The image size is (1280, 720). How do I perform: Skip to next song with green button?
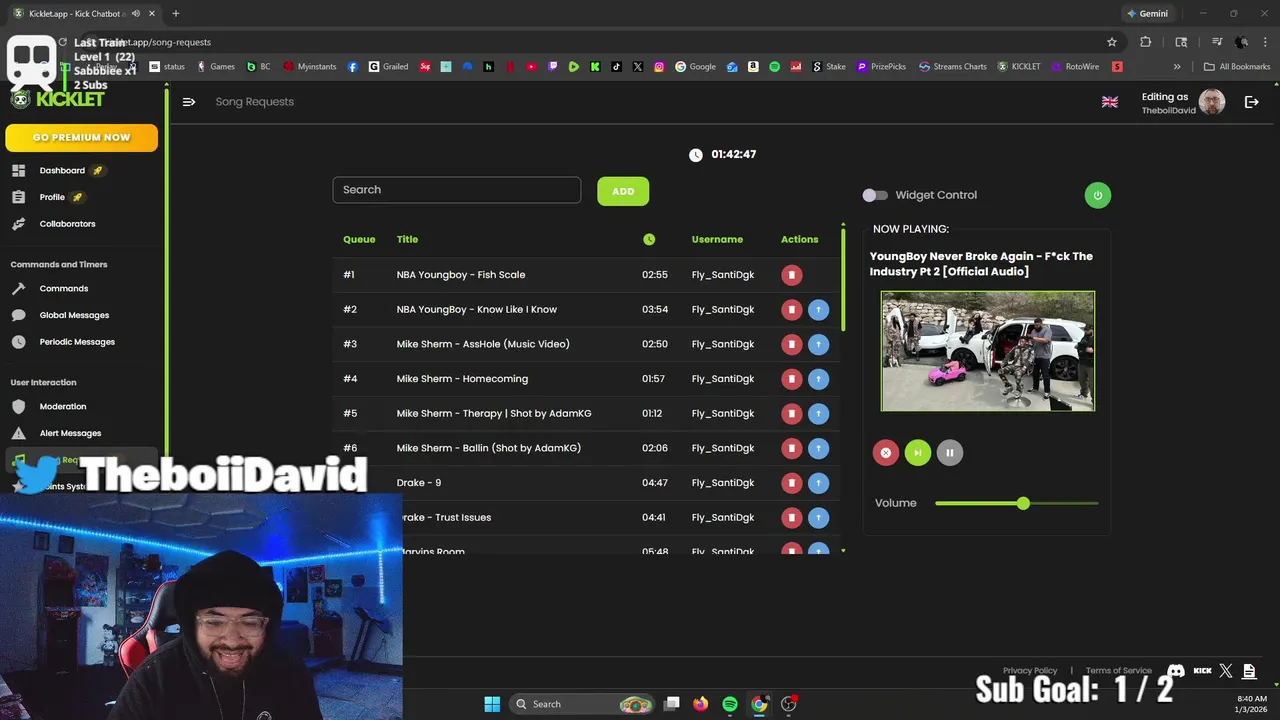point(917,453)
